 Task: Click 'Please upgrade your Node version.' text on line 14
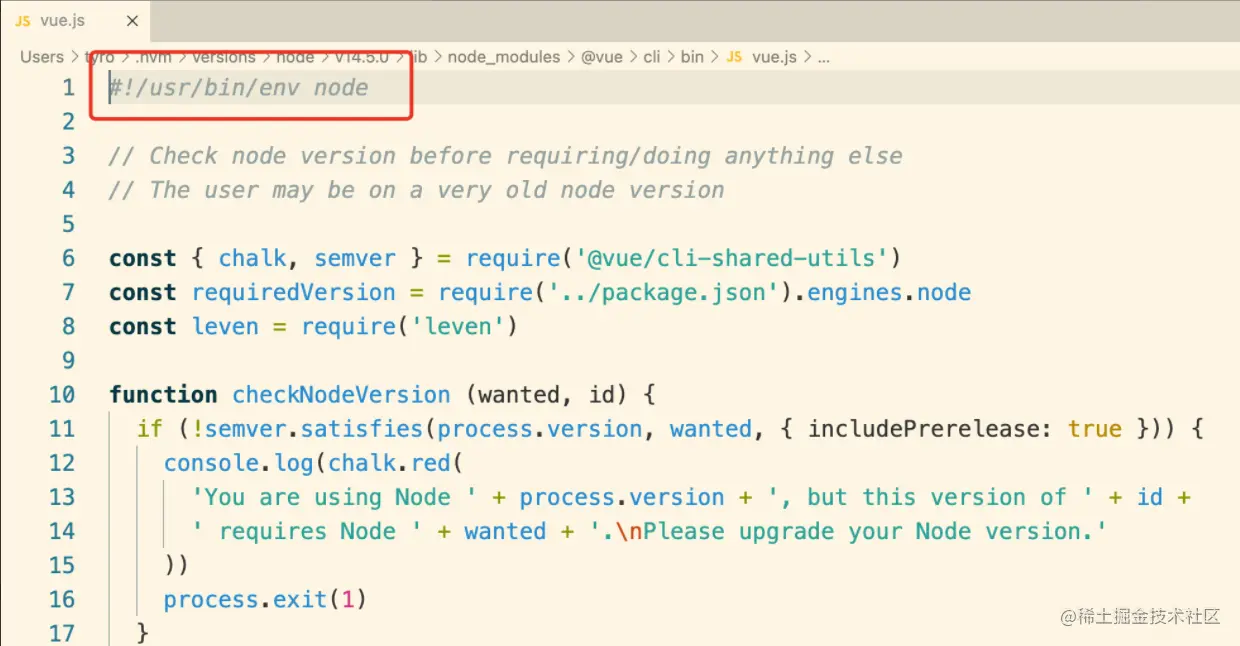[x=868, y=531]
